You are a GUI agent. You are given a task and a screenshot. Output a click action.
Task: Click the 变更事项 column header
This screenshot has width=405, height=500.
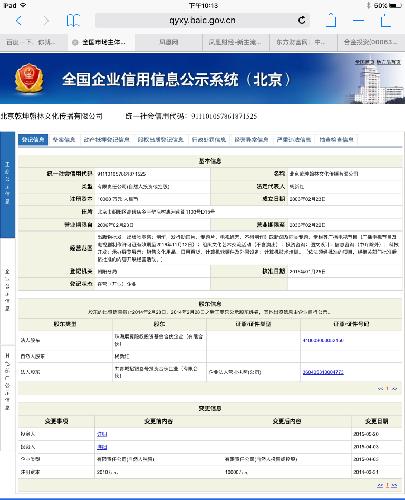[56, 421]
